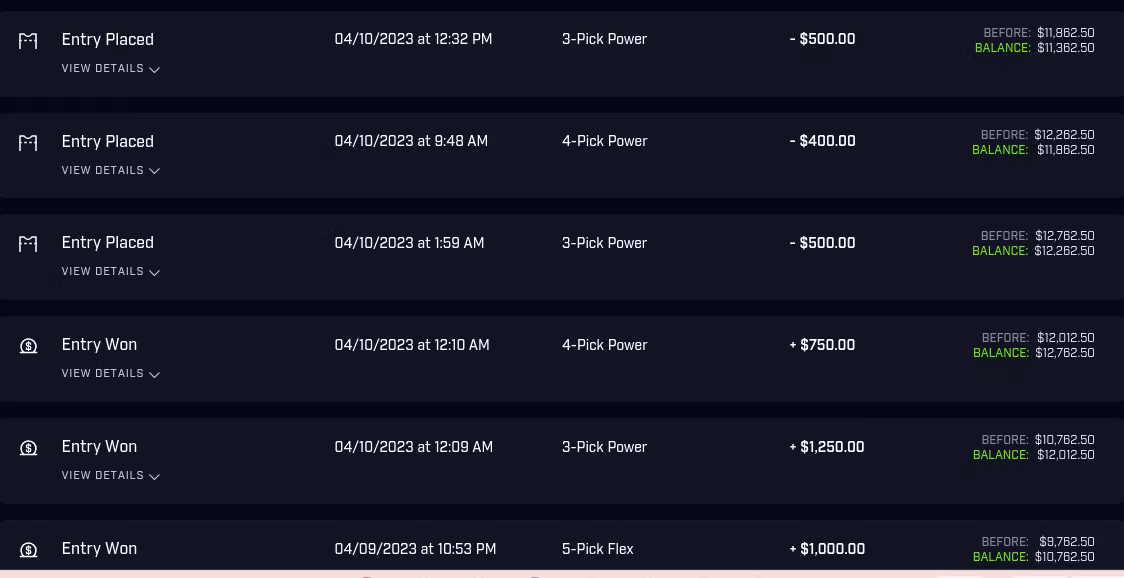Select the + $1,250.00 winning amount
The height and width of the screenshot is (578, 1124).
coord(827,447)
